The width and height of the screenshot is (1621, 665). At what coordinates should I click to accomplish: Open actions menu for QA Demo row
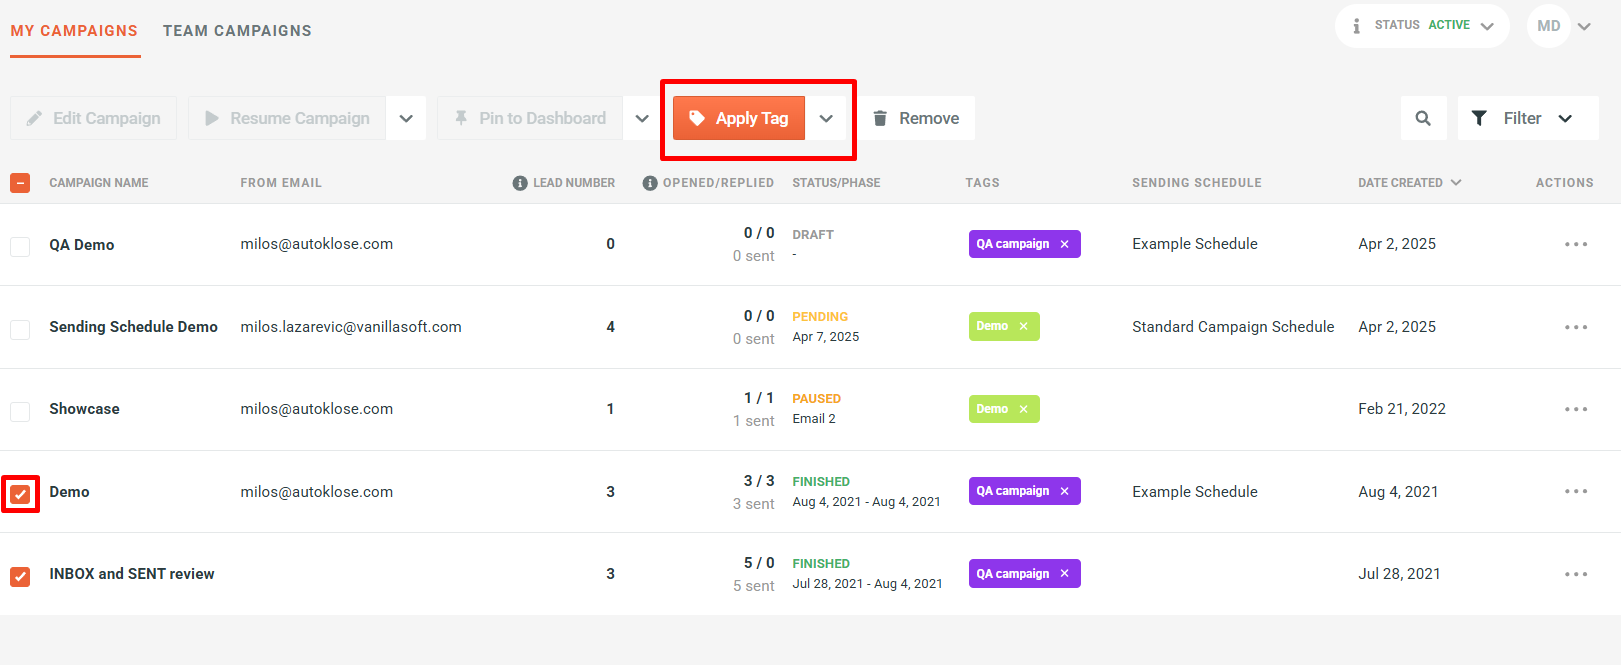coord(1576,244)
